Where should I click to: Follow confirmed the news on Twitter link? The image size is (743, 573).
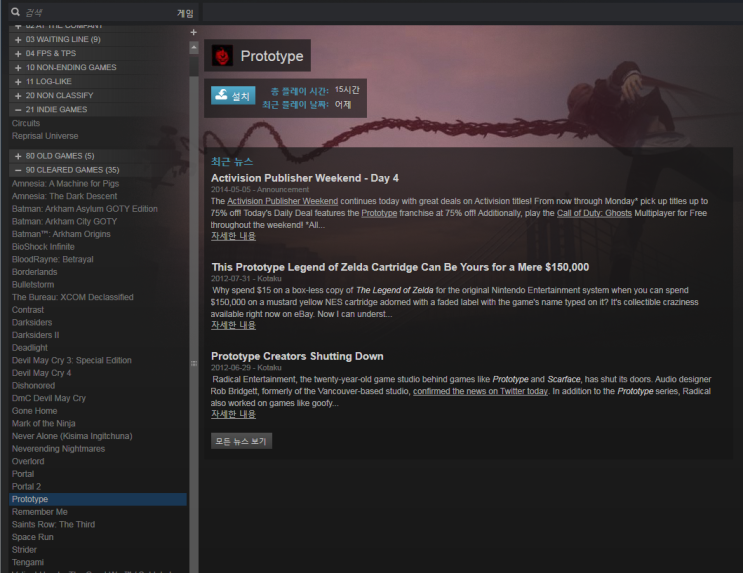pyautogui.click(x=480, y=391)
